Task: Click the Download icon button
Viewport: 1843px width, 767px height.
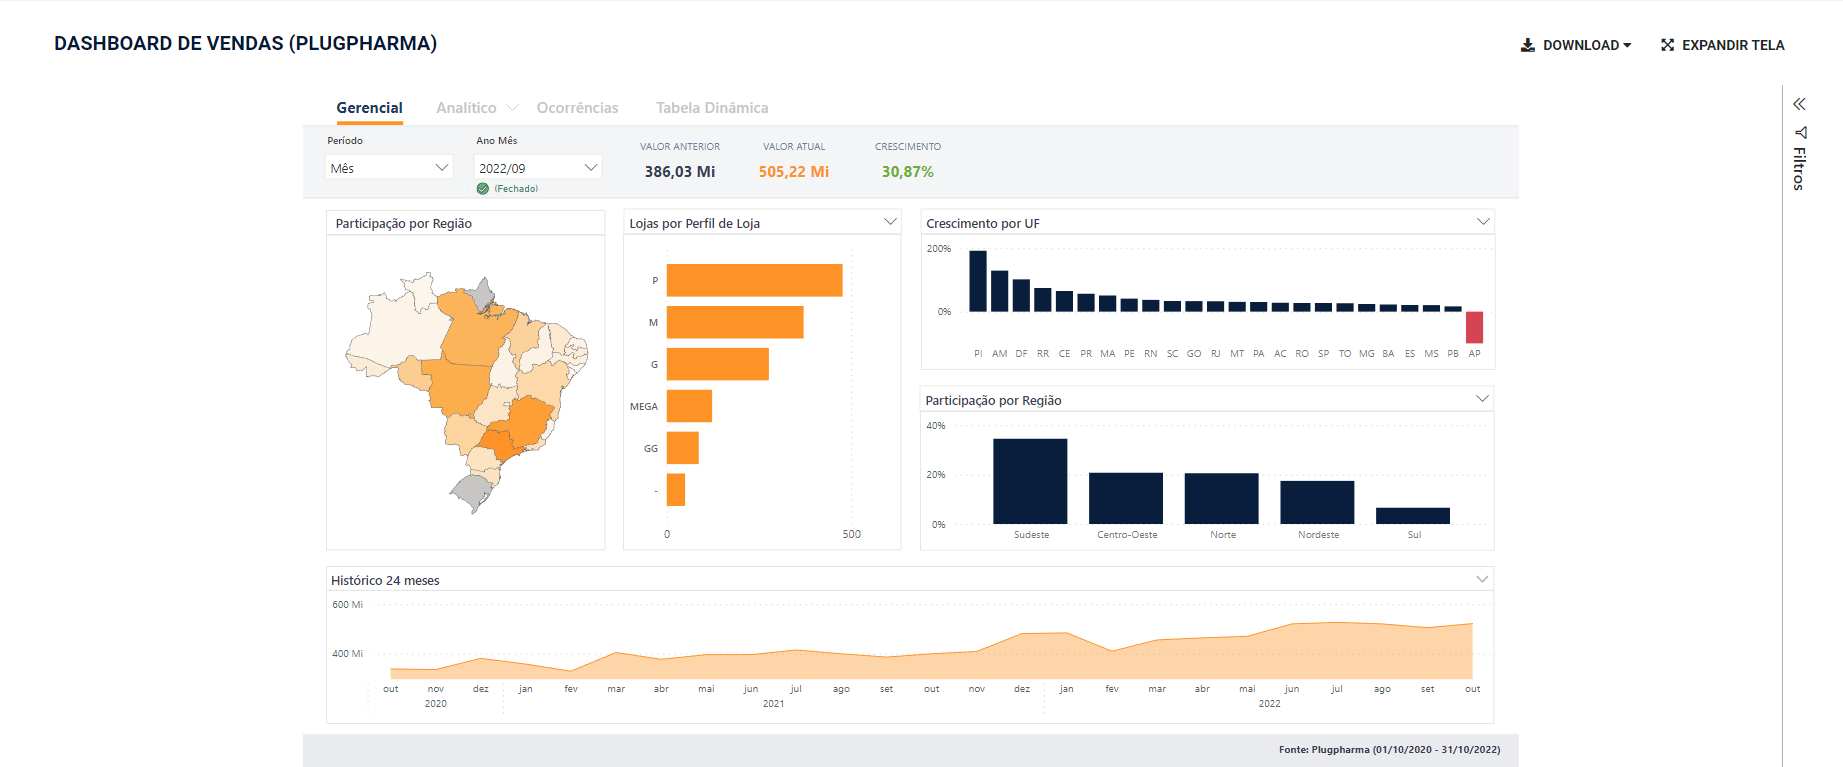Action: 1527,45
